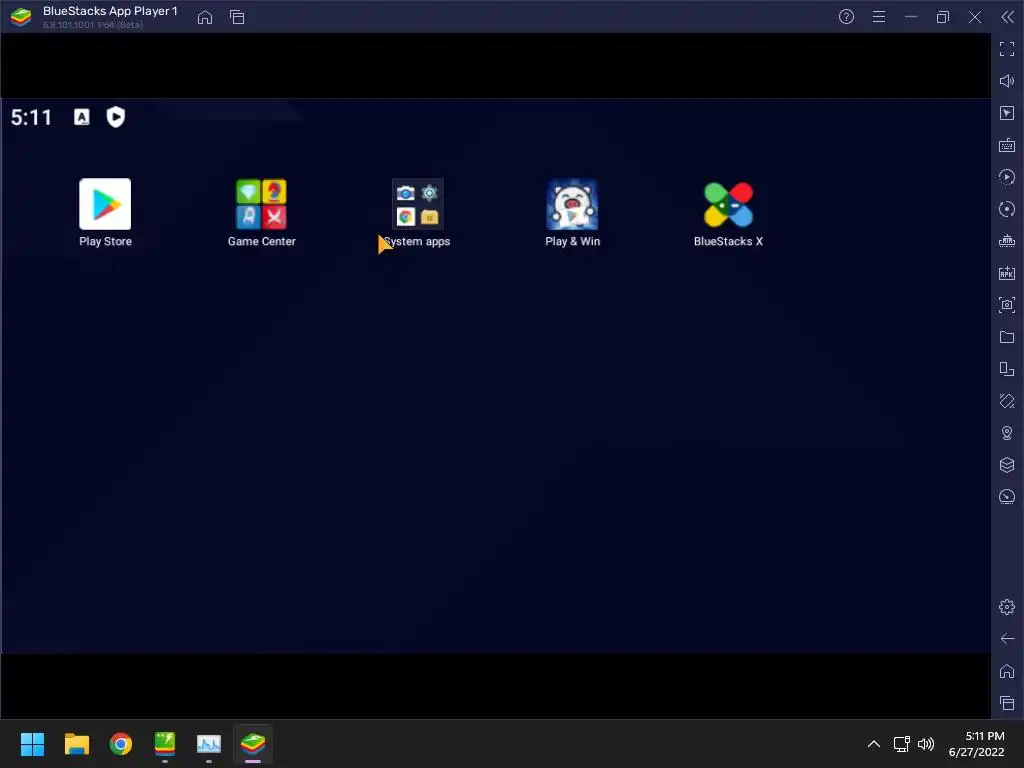Viewport: 1024px width, 768px height.
Task: Open BlueStacks settings gear in the sidebar
Action: click(x=1007, y=607)
